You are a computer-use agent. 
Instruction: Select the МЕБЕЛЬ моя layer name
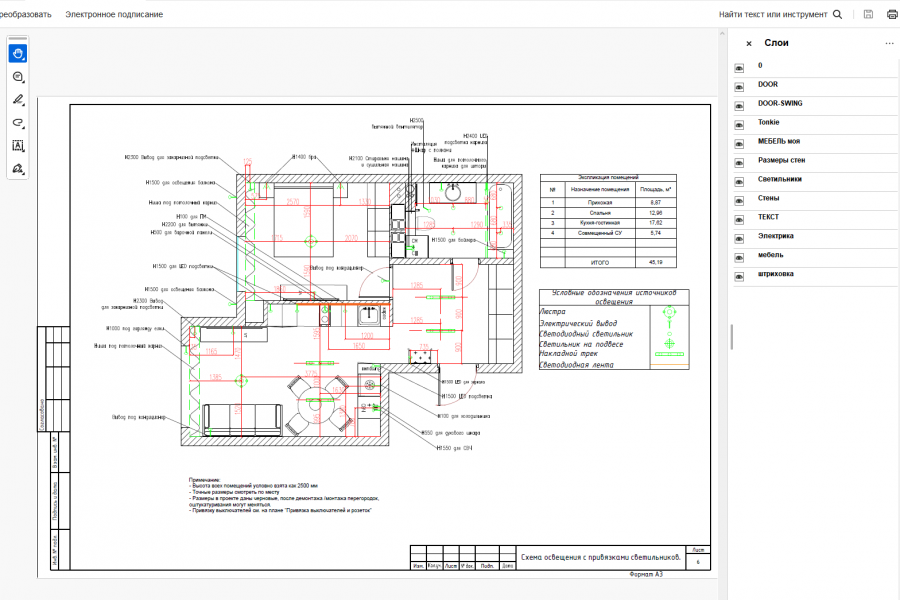pos(778,141)
